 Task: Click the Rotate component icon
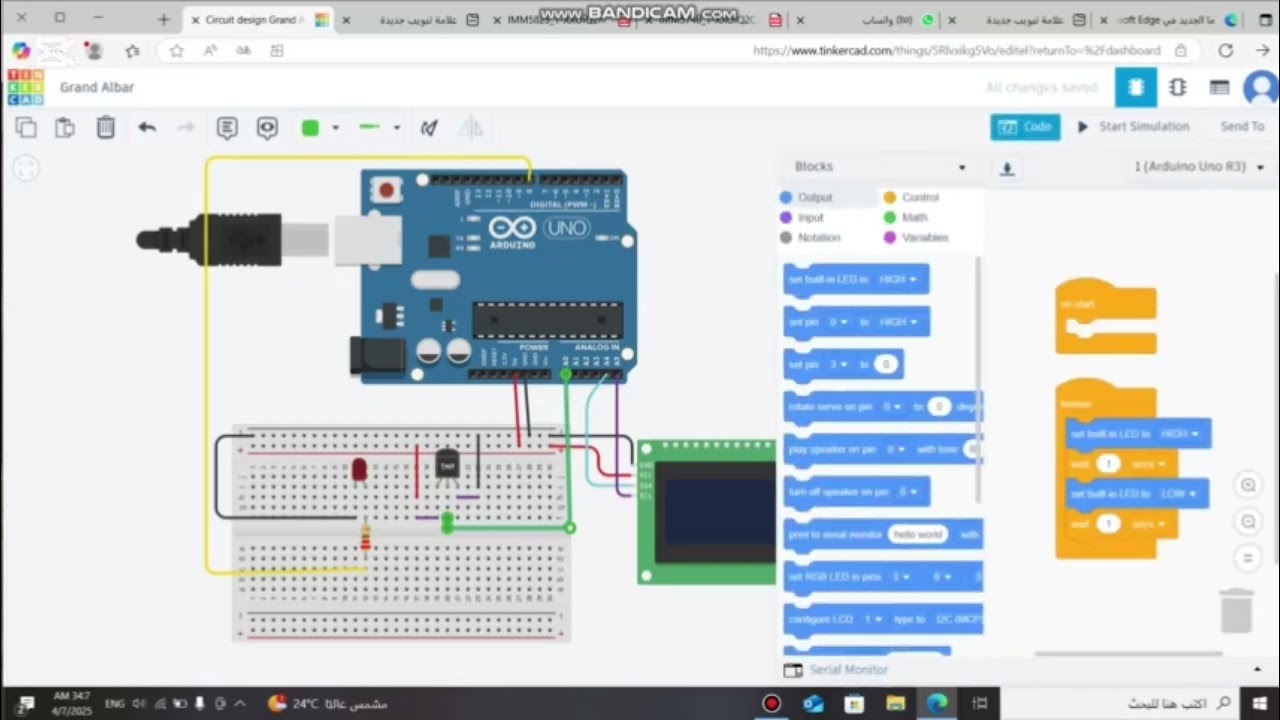pyautogui.click(x=429, y=128)
